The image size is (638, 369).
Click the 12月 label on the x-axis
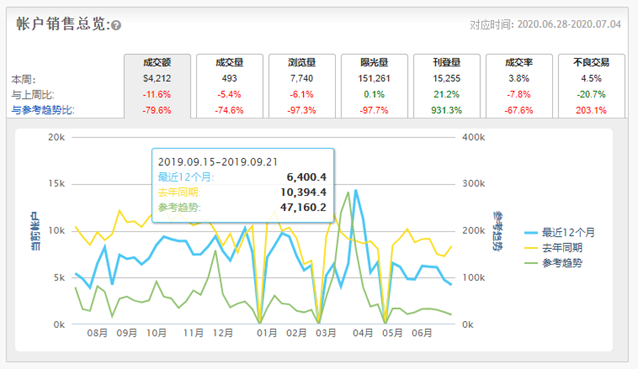point(223,333)
